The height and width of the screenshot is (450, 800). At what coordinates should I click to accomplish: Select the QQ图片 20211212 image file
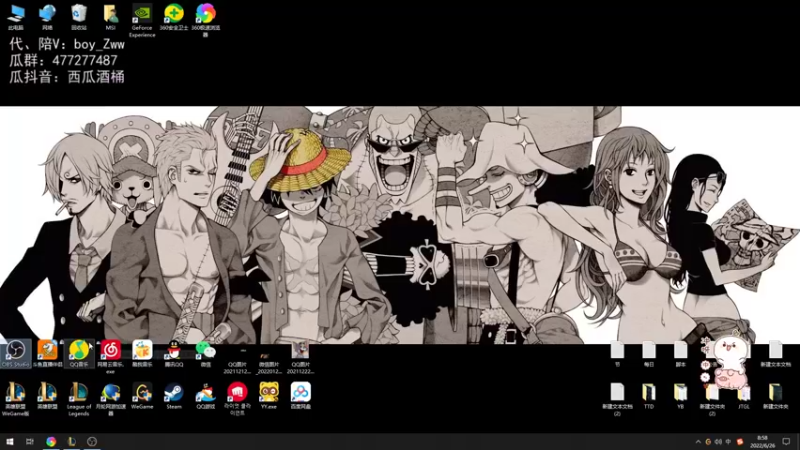(x=237, y=360)
